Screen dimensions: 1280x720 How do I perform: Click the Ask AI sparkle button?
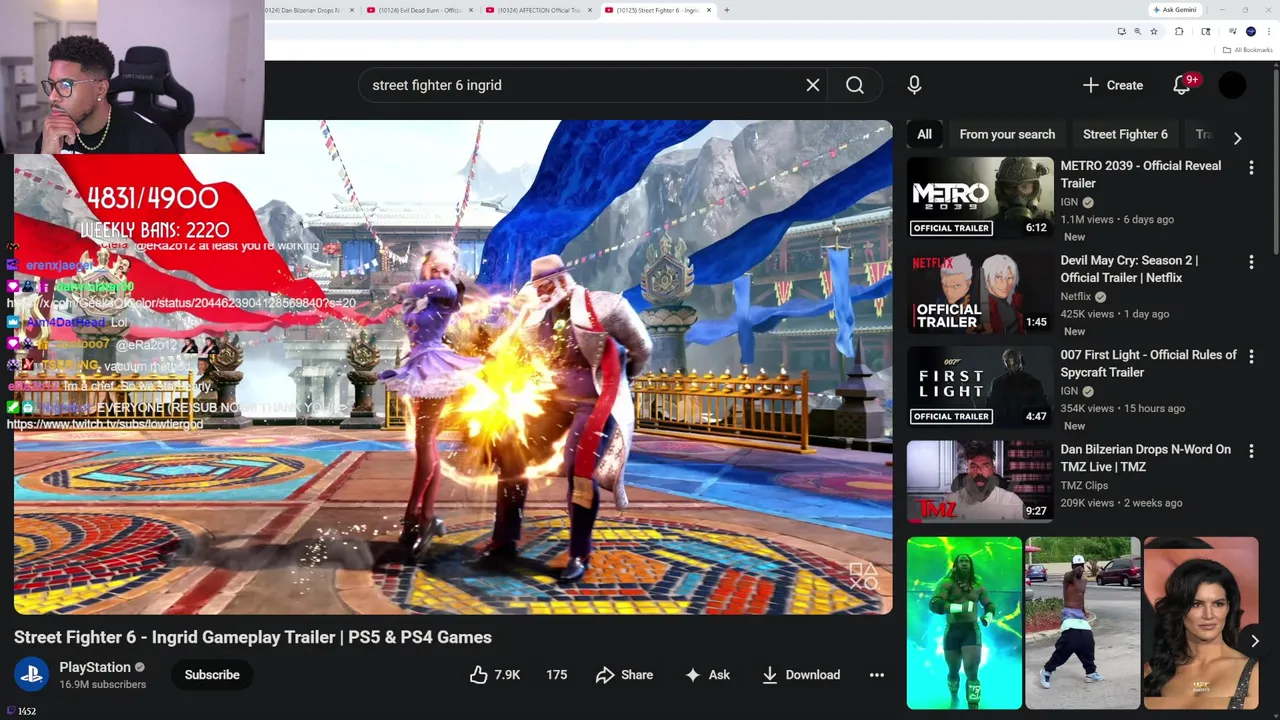[x=707, y=675]
